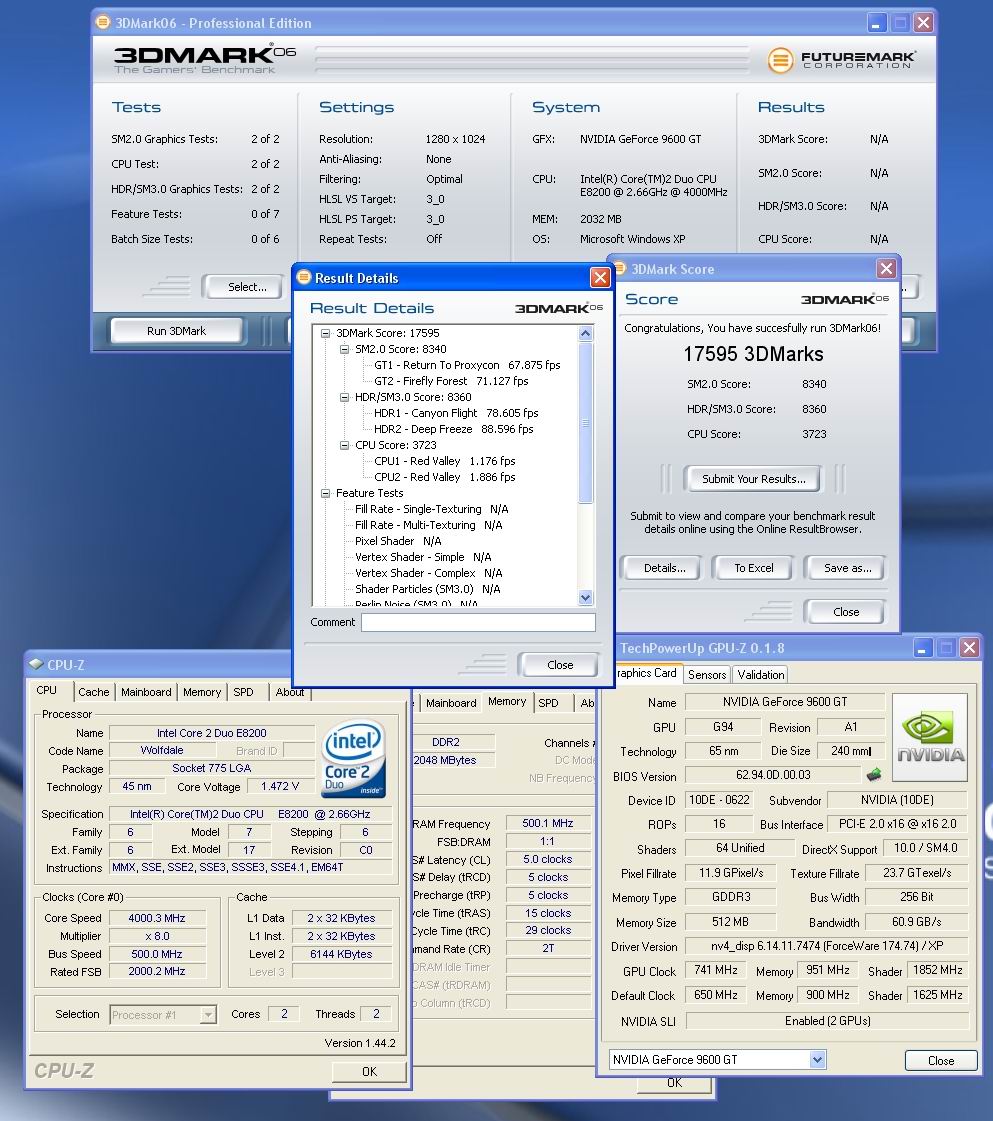Select Vertex Shader - Complex row
The image size is (993, 1121).
(x=429, y=573)
